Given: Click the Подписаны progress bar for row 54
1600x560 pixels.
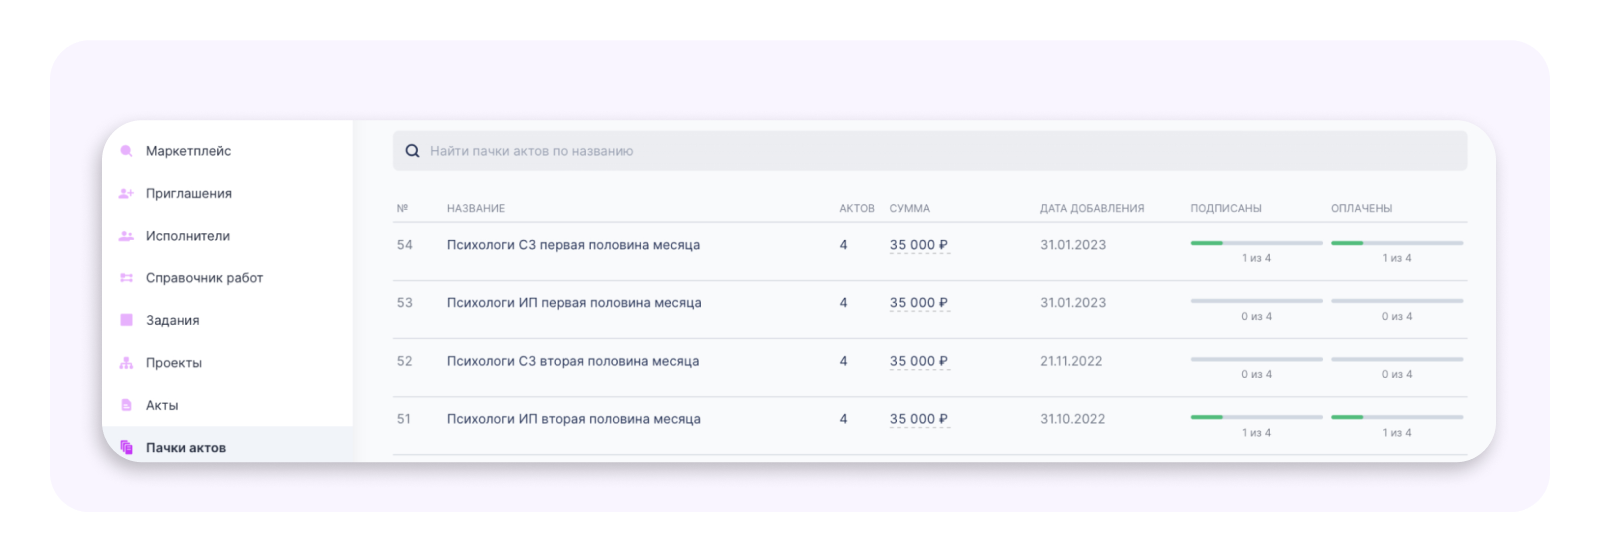Looking at the screenshot, I should click(x=1256, y=243).
